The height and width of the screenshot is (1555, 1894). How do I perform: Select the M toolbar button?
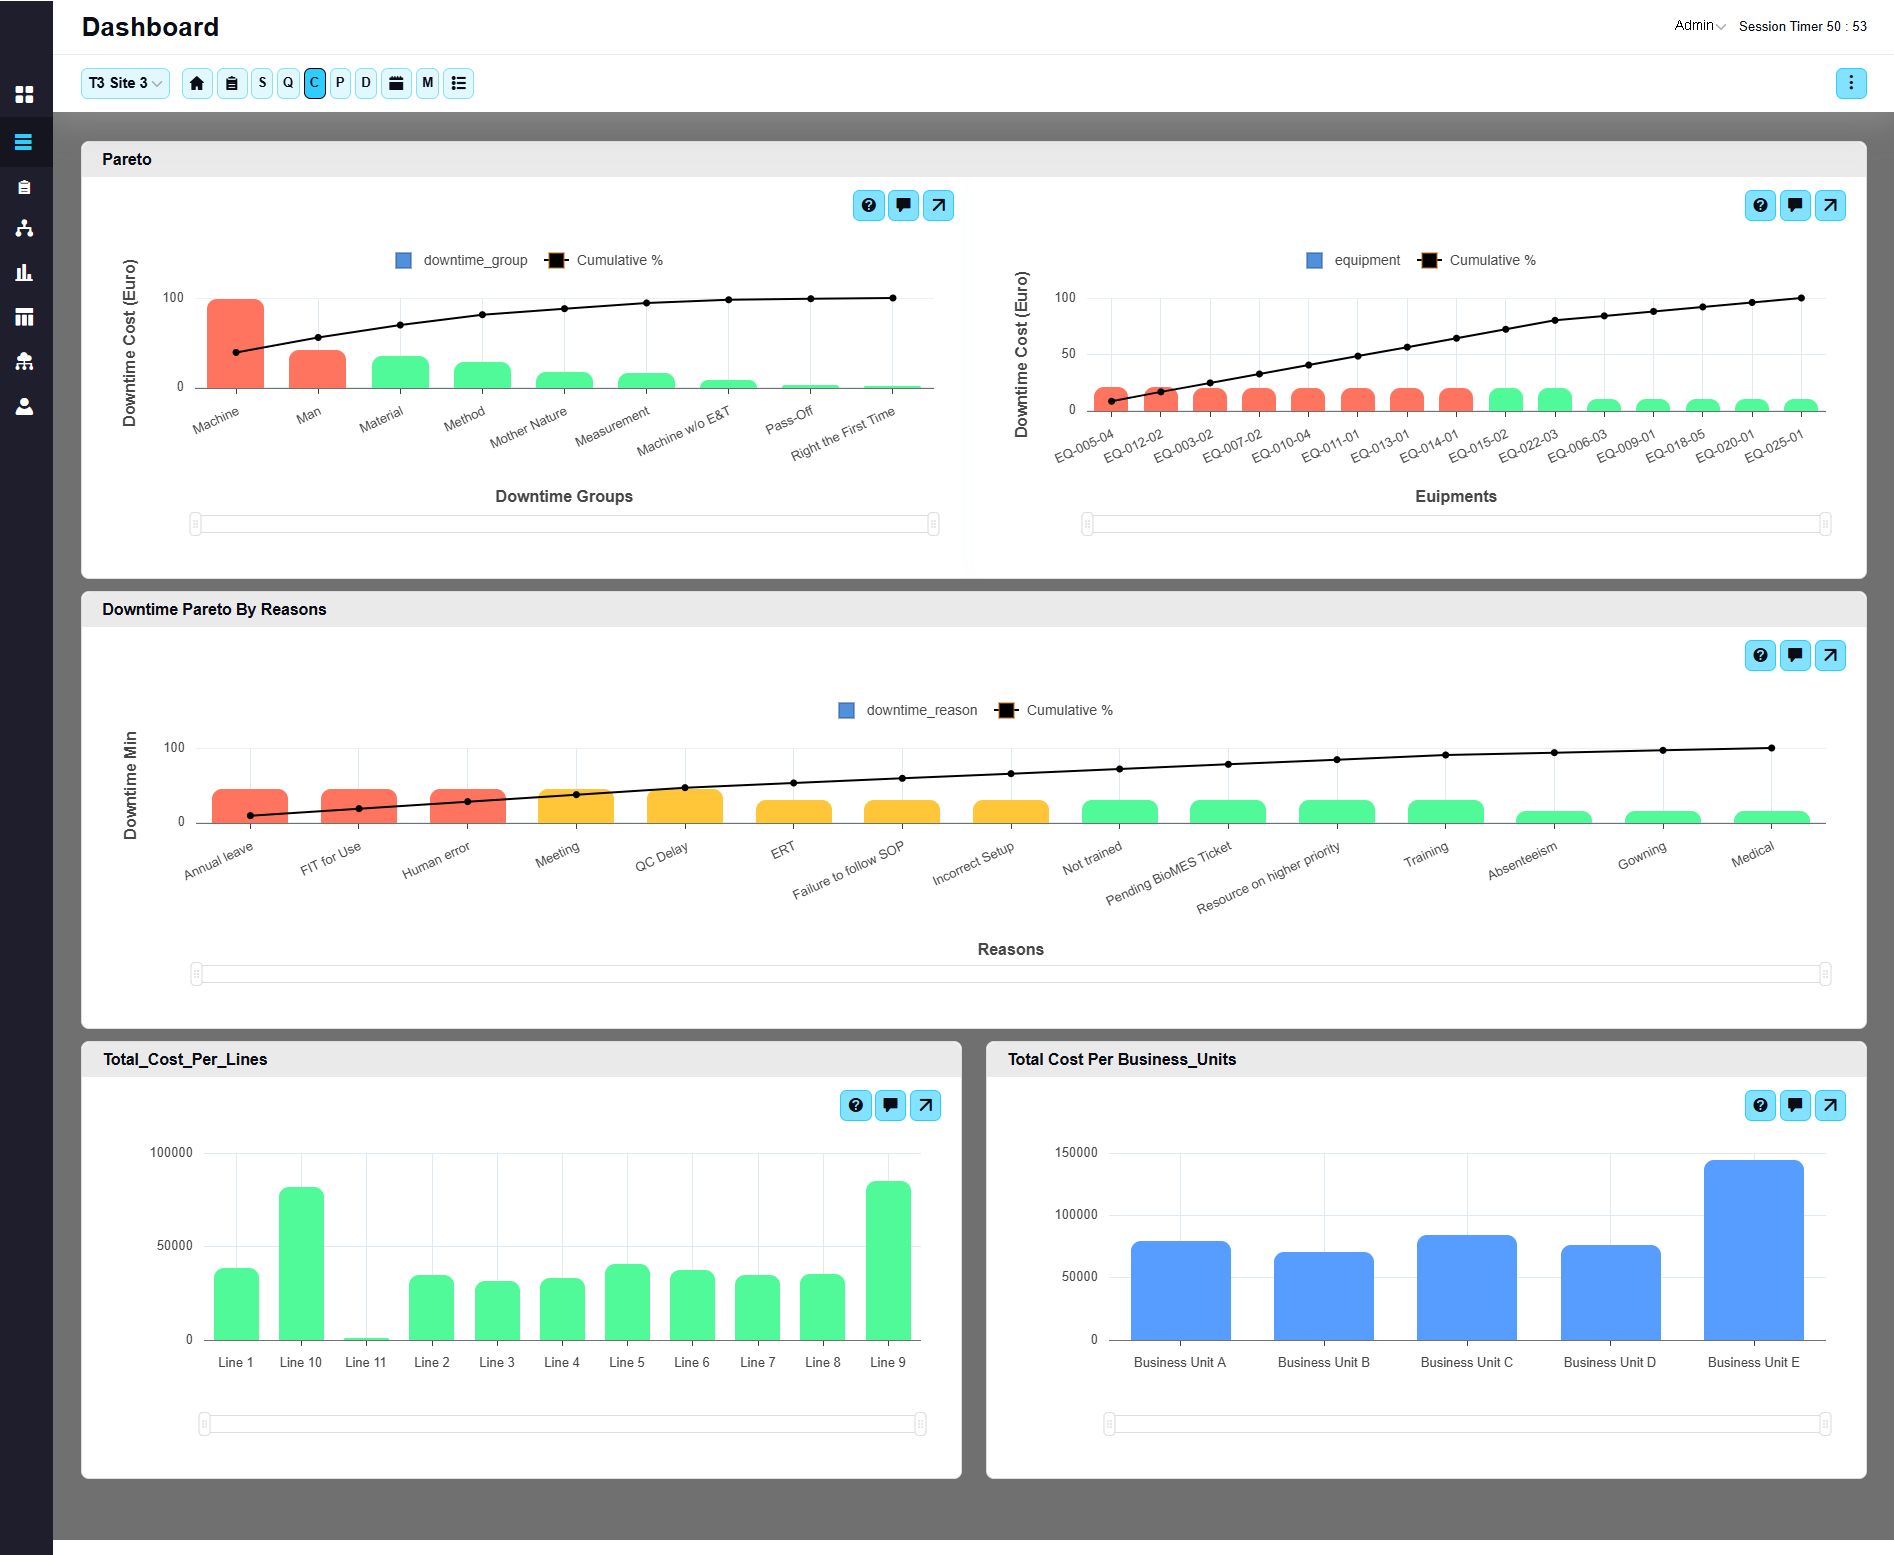pos(427,83)
